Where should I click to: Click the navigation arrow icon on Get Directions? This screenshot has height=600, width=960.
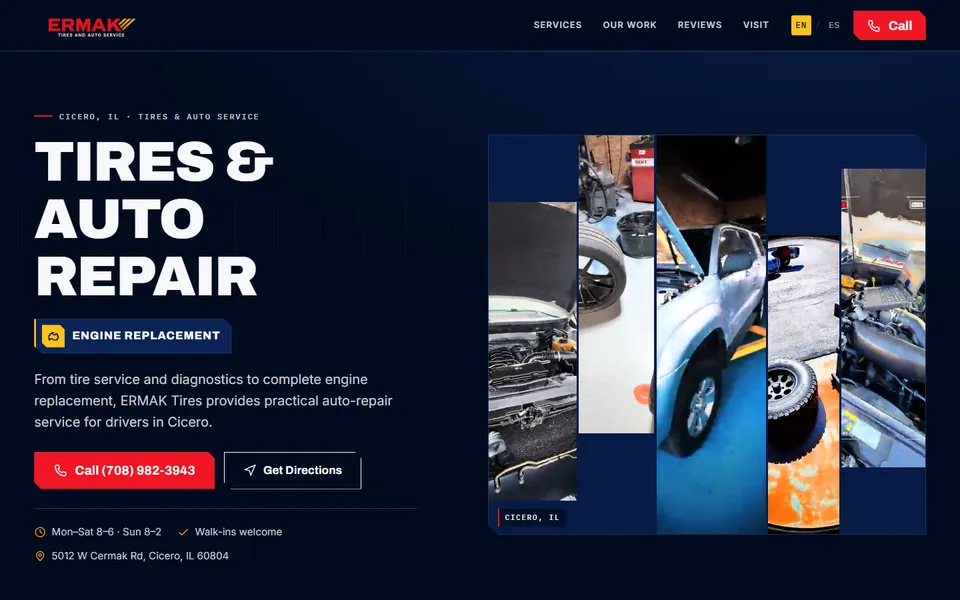click(x=250, y=470)
